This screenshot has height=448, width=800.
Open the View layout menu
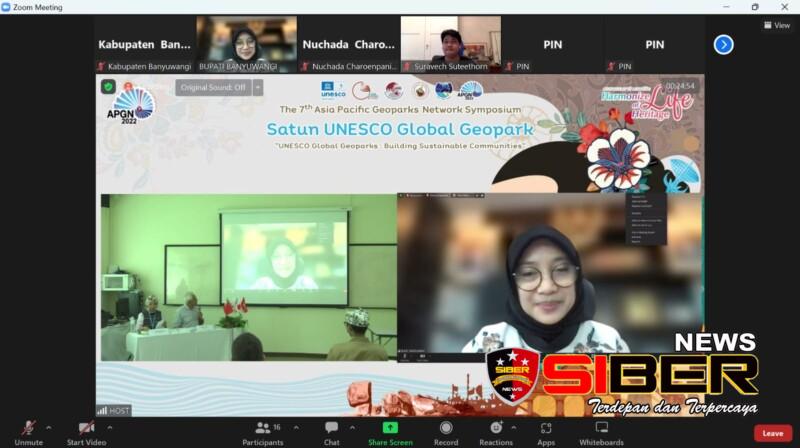pyautogui.click(x=776, y=25)
